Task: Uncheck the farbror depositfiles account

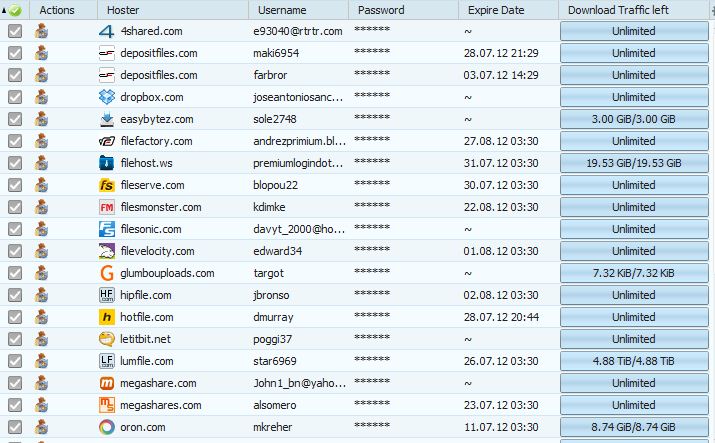Action: coord(15,75)
